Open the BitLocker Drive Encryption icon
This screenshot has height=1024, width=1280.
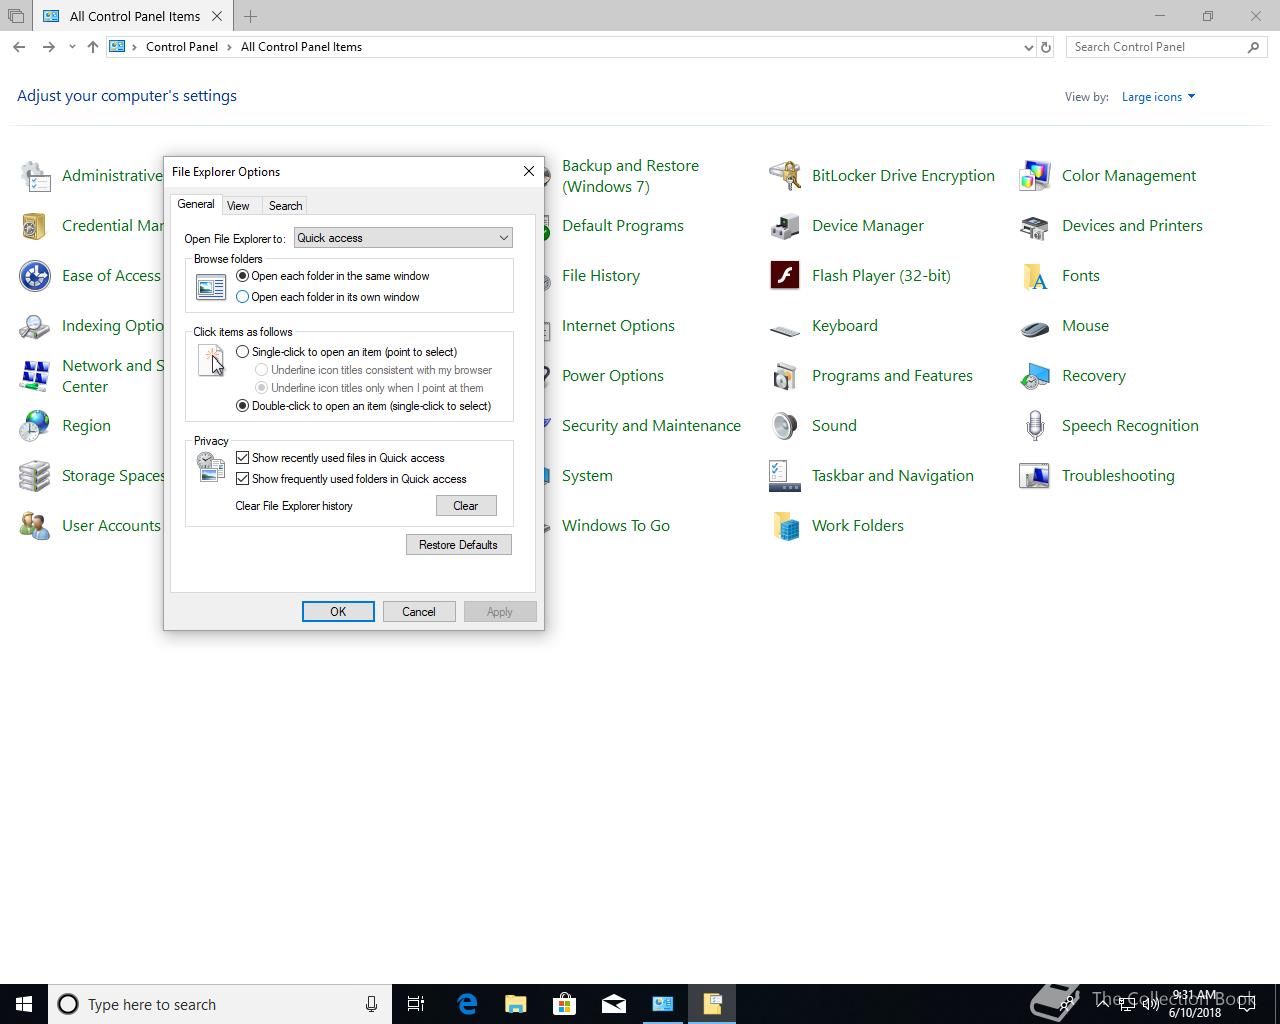tap(785, 176)
